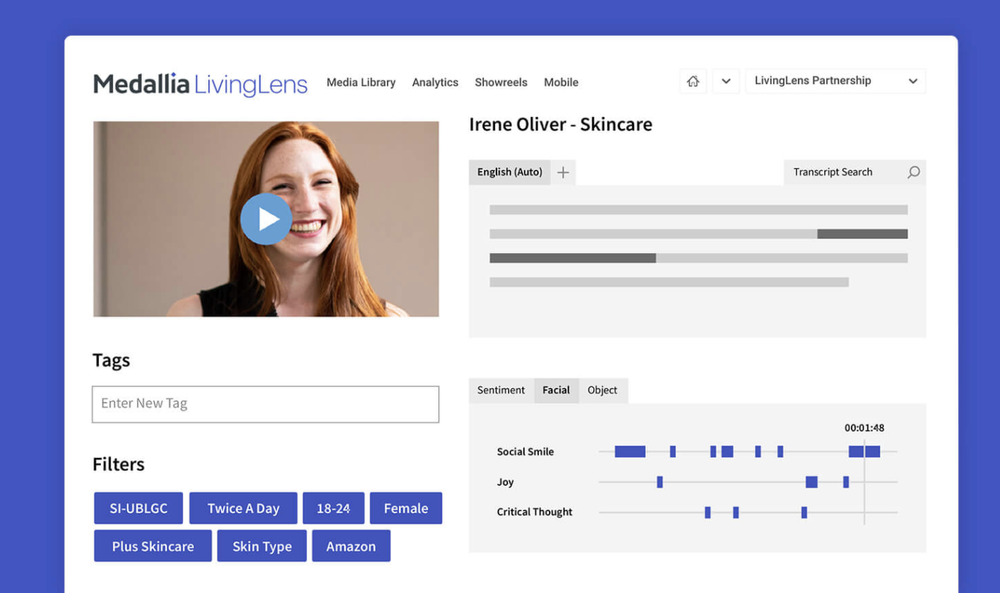1000x593 pixels.
Task: Click the plus icon to add a transcript language
Action: click(562, 172)
